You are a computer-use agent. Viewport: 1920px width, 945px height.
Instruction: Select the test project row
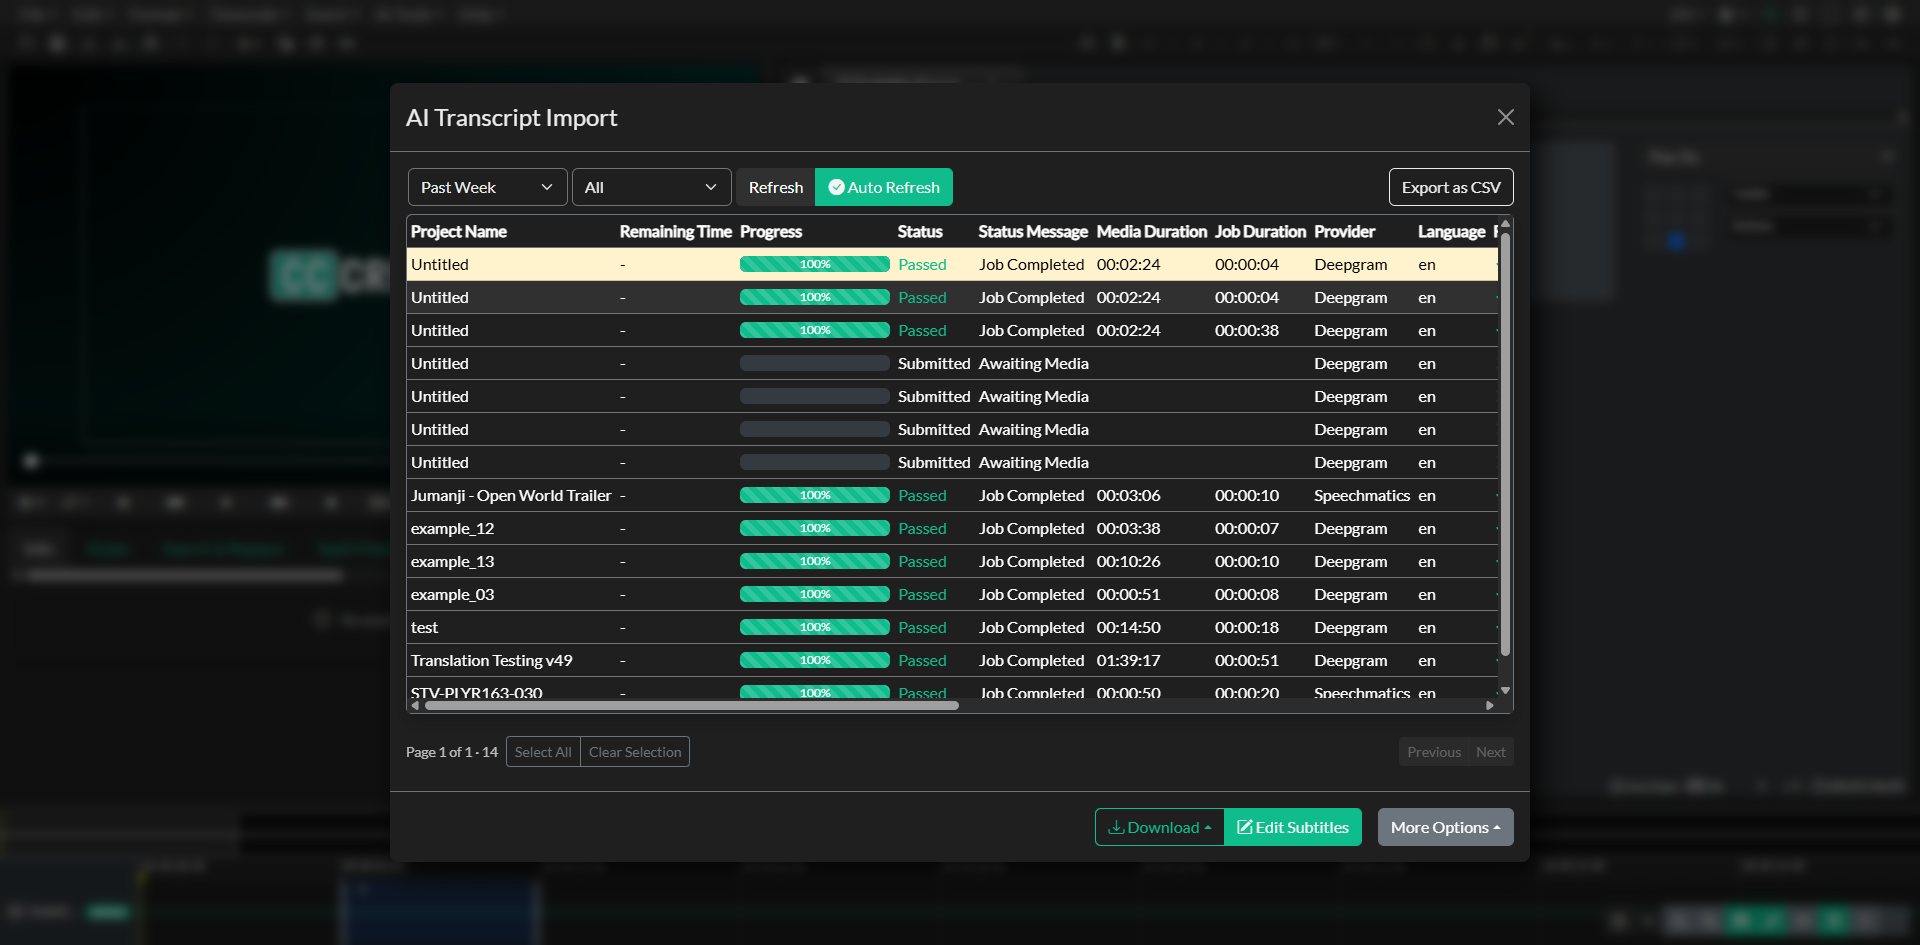(952, 627)
